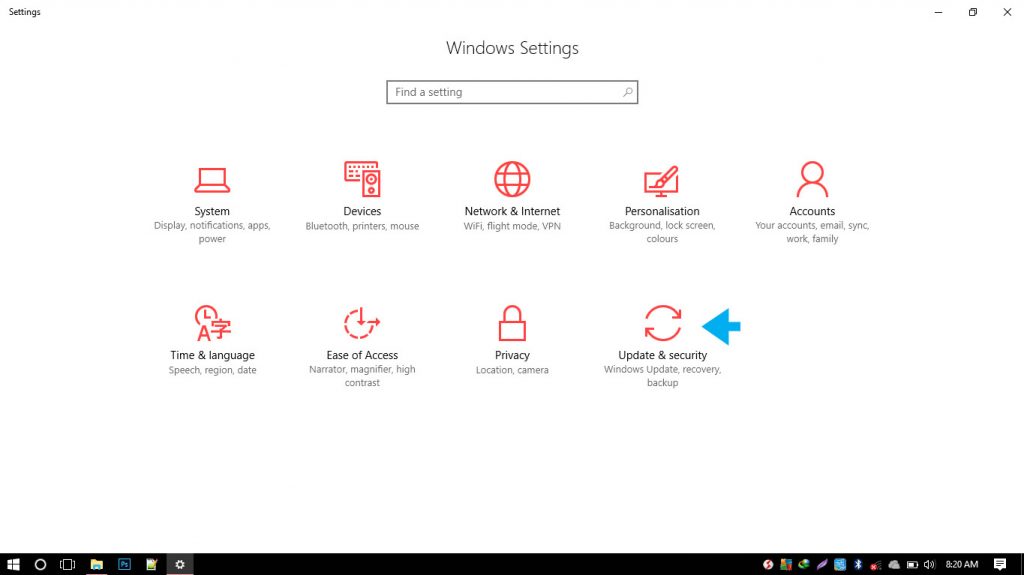Click the red S tray icon
The width and height of the screenshot is (1024, 575).
click(768, 565)
